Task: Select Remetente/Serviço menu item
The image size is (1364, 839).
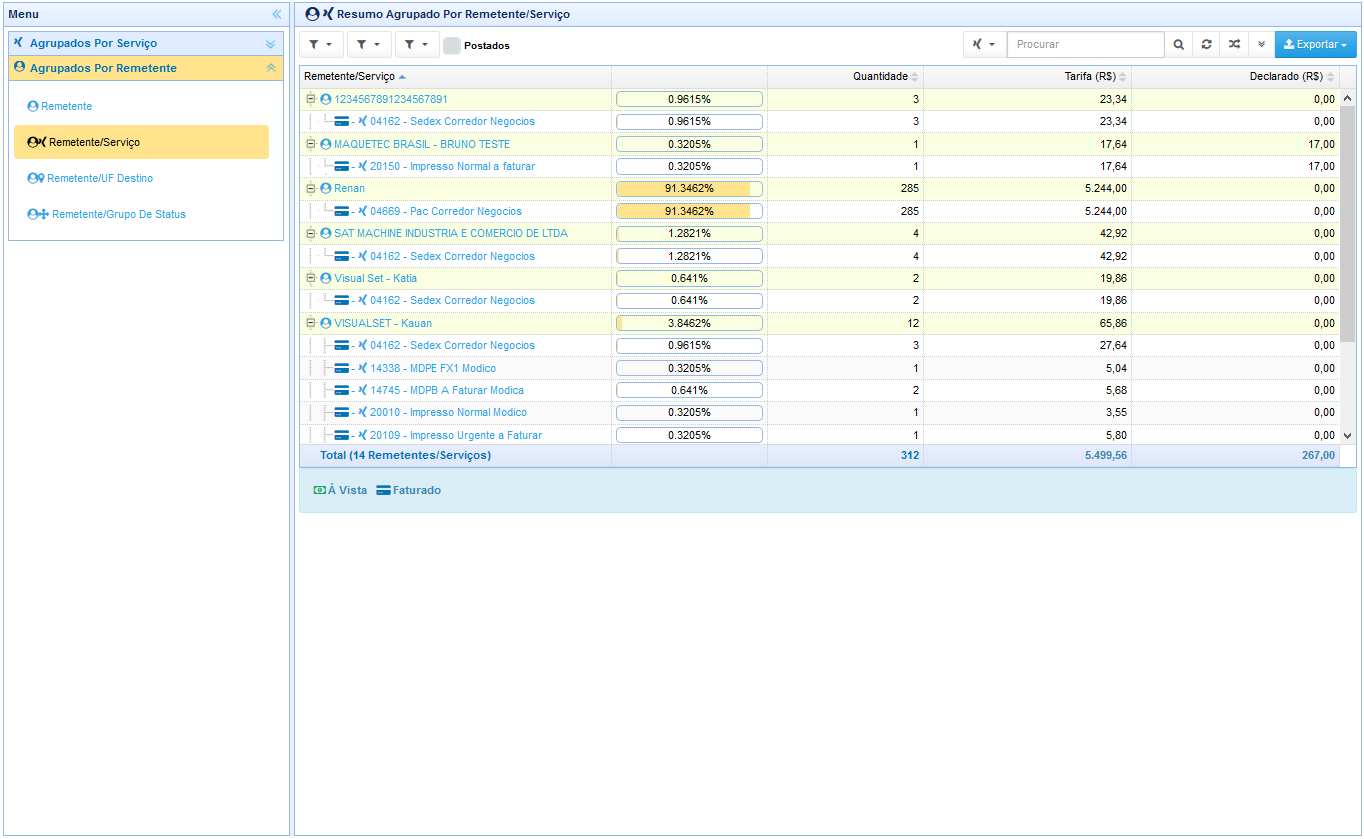Action: tap(141, 142)
